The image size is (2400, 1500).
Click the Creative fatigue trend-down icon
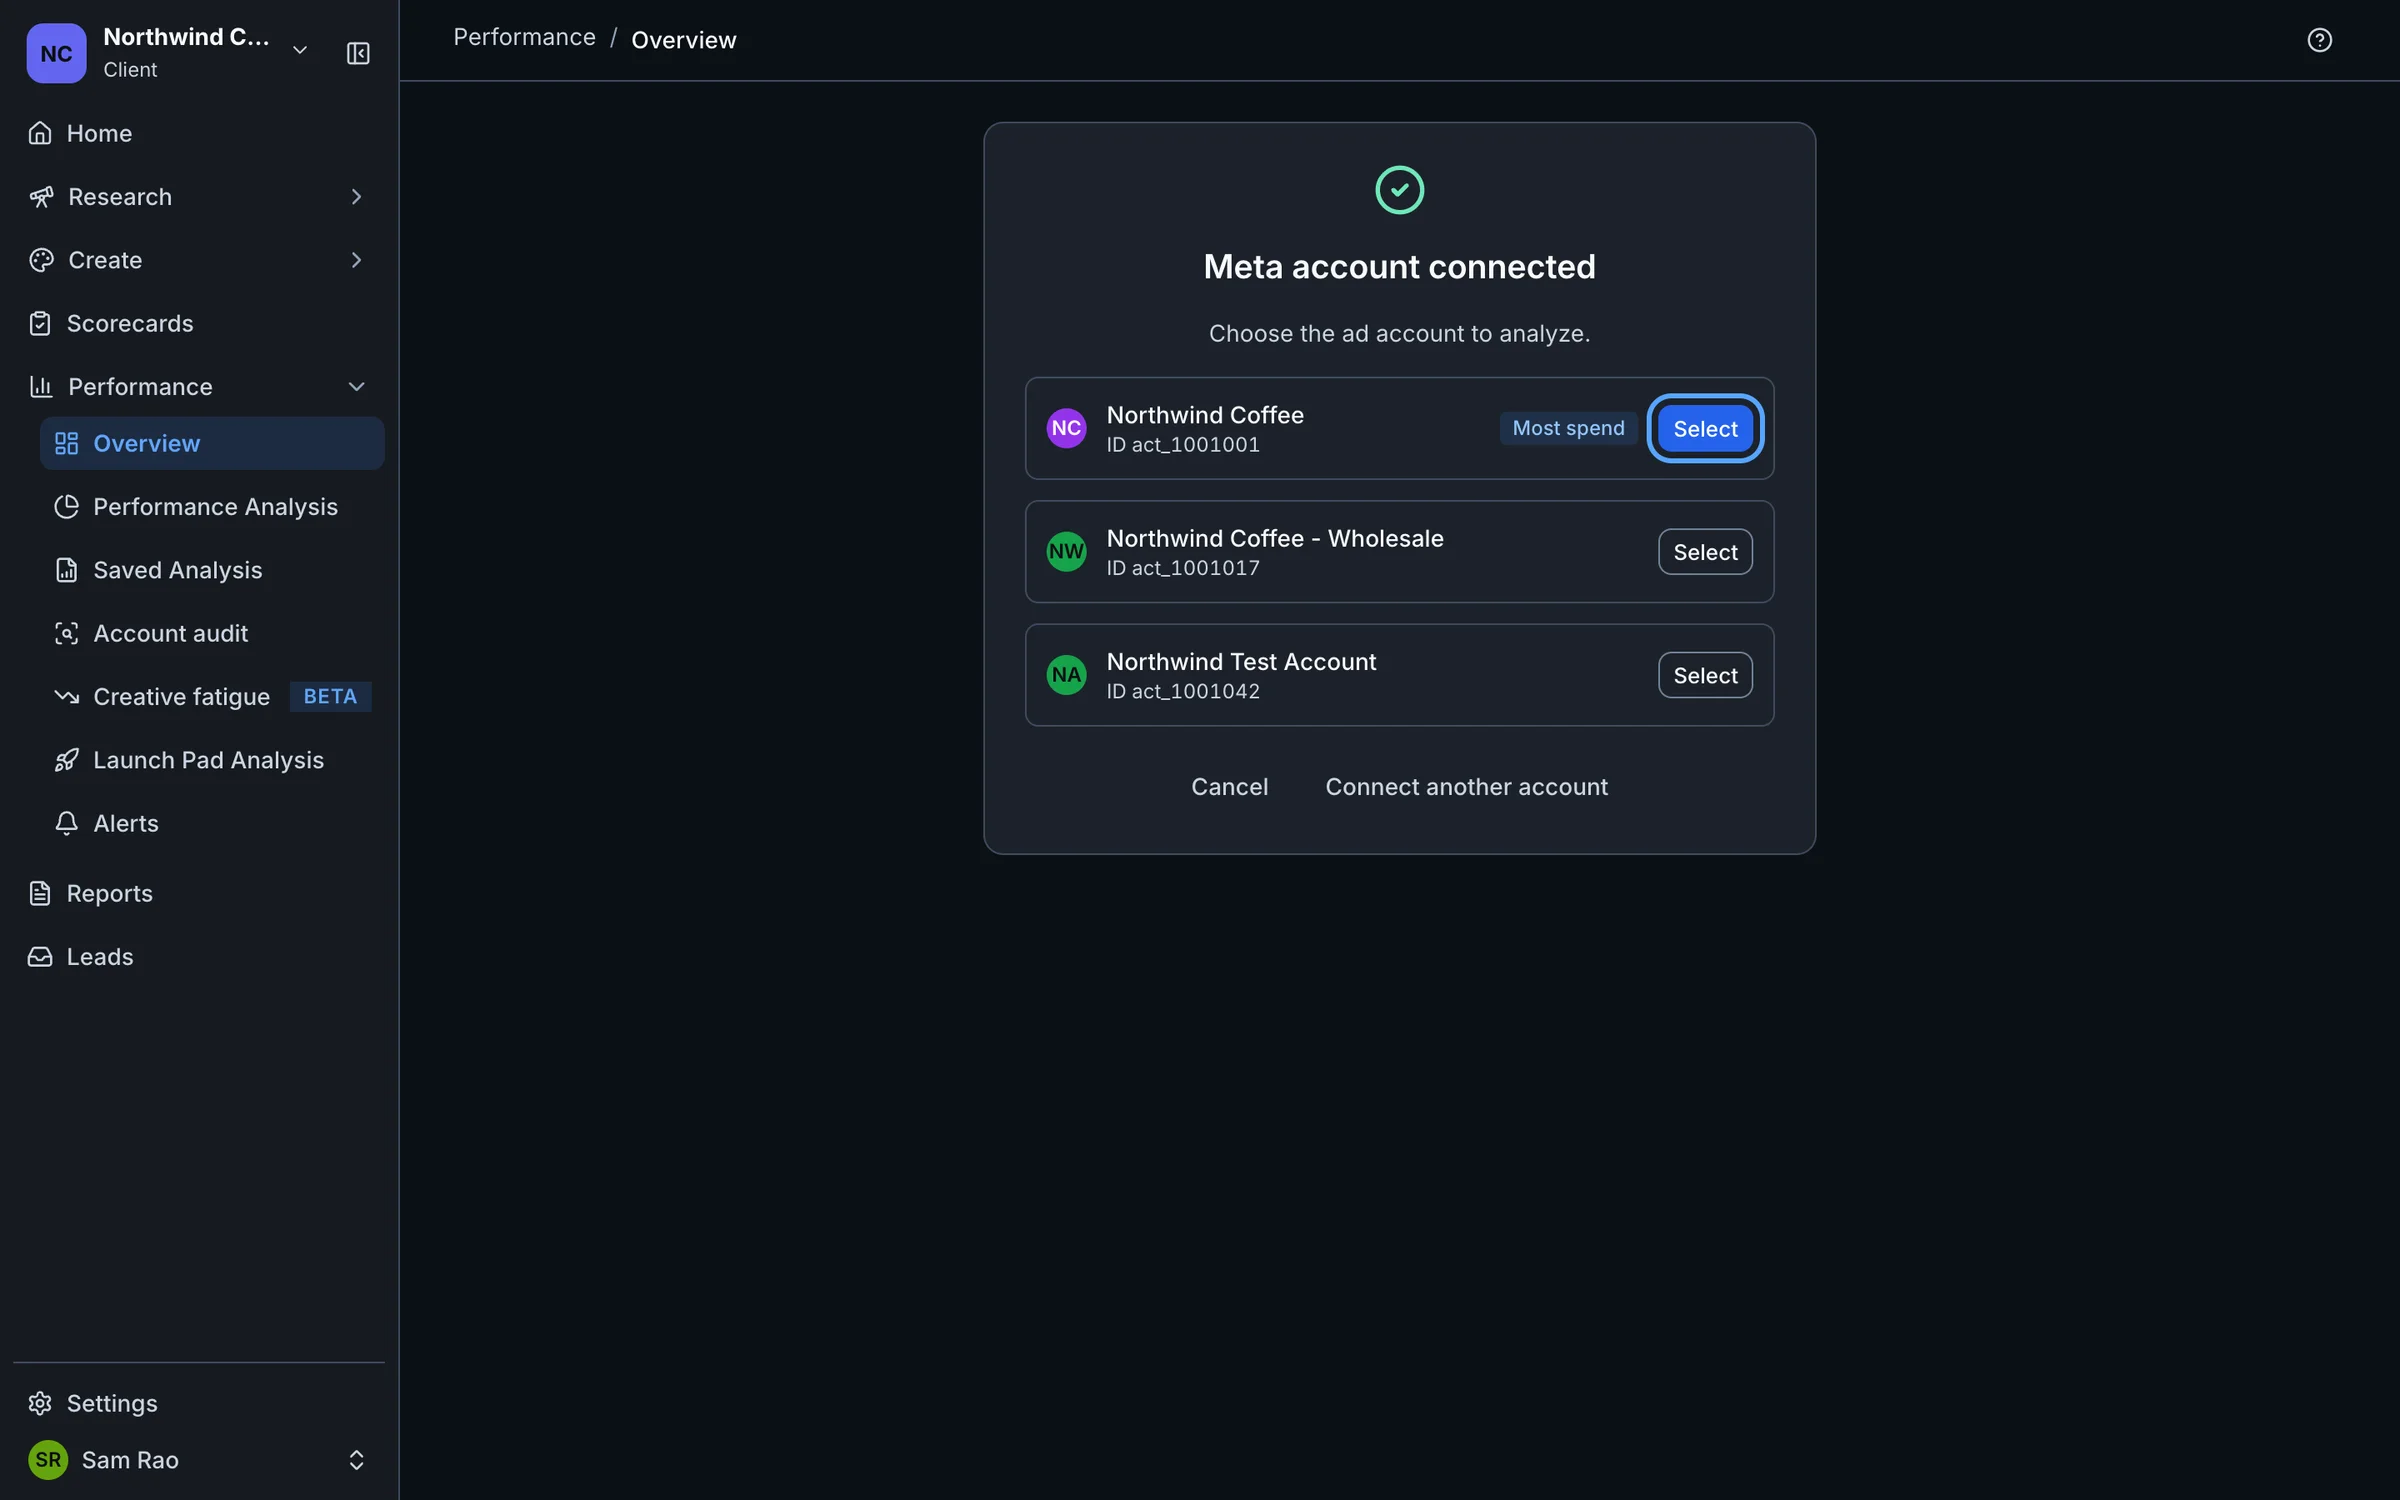66,697
